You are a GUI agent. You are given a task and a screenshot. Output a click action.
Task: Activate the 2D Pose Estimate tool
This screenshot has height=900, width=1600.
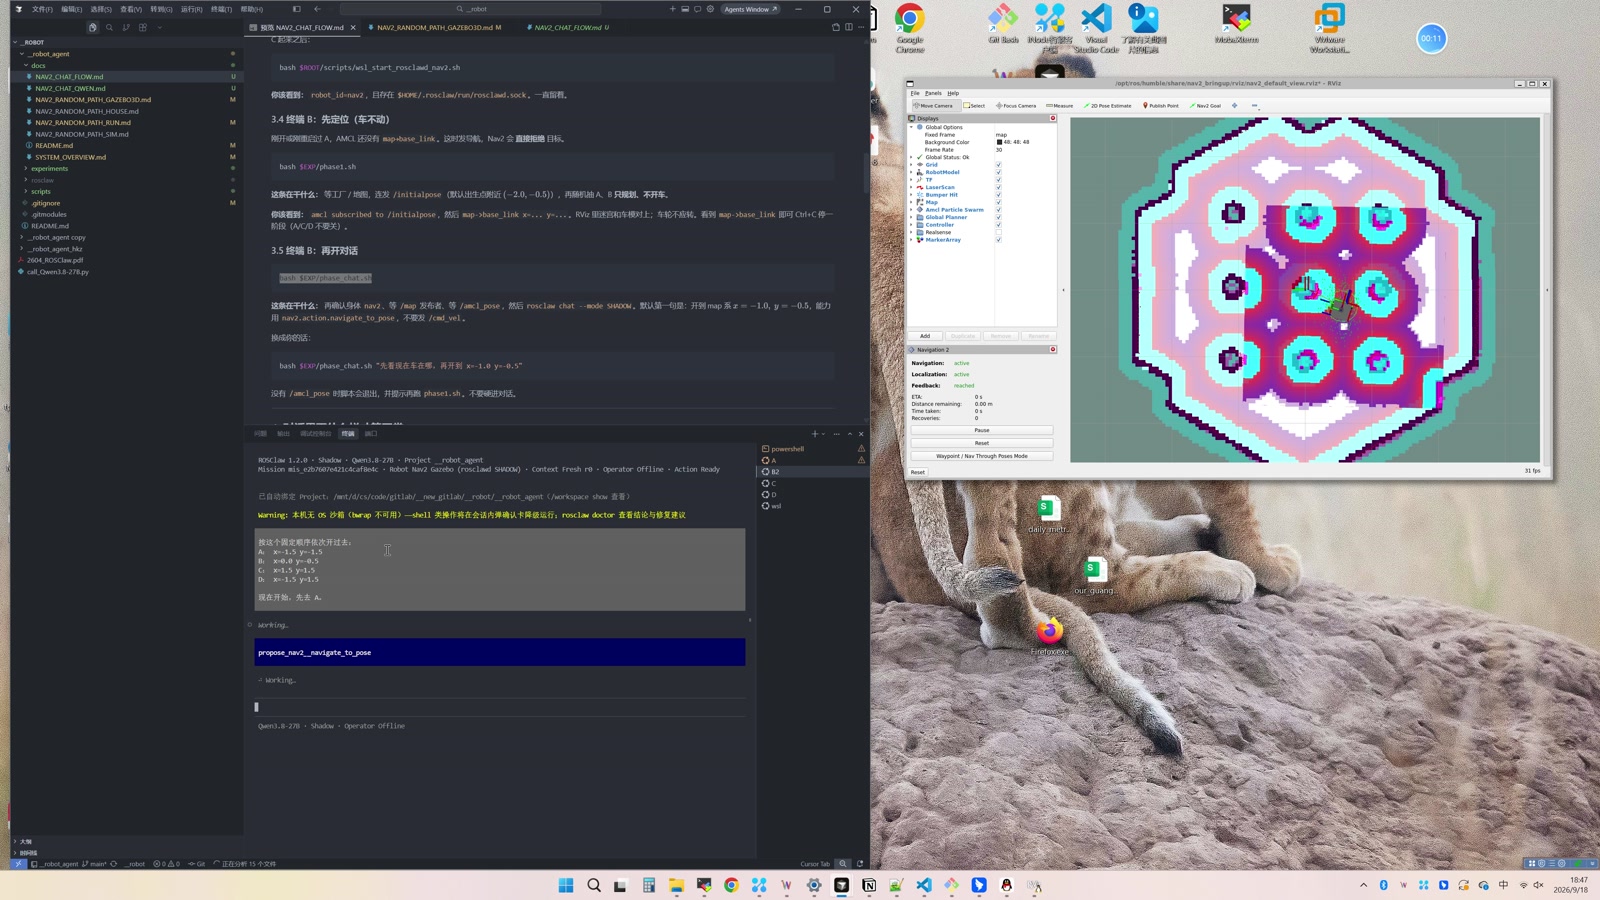coord(1108,106)
